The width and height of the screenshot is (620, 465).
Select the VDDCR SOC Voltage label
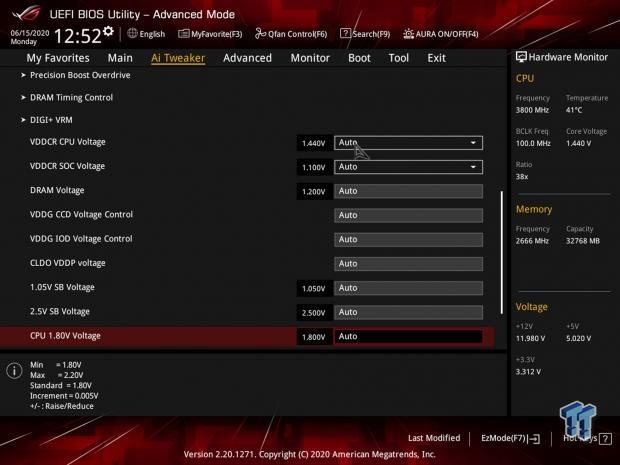tap(67, 166)
